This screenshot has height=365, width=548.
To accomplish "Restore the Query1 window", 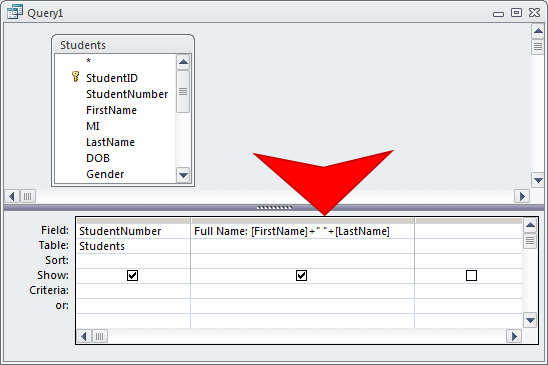I will [x=516, y=13].
